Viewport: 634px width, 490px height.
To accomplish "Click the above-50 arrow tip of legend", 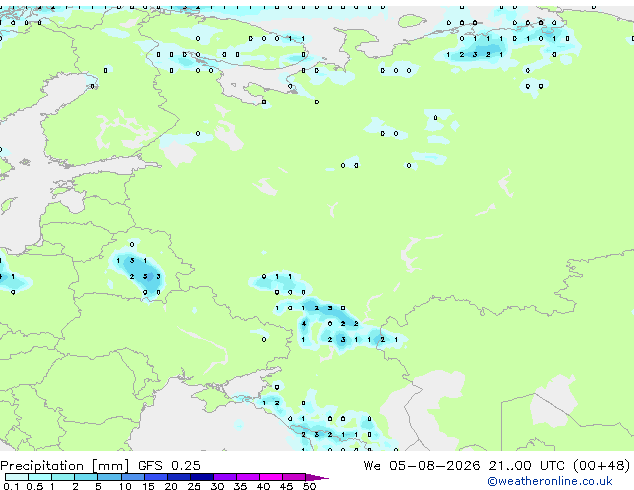I will tap(317, 477).
